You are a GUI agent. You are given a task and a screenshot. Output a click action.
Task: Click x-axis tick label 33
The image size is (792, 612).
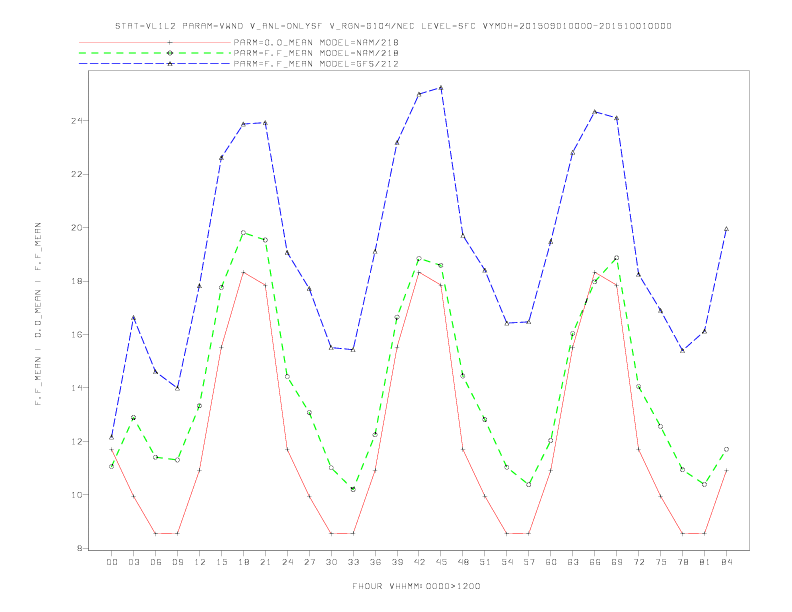pos(353,562)
